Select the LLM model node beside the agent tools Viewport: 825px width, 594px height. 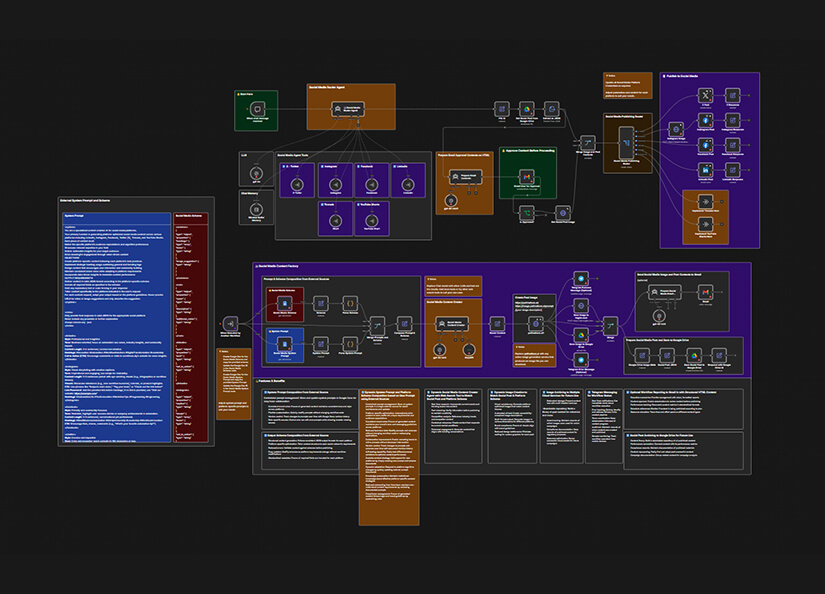pyautogui.click(x=256, y=173)
